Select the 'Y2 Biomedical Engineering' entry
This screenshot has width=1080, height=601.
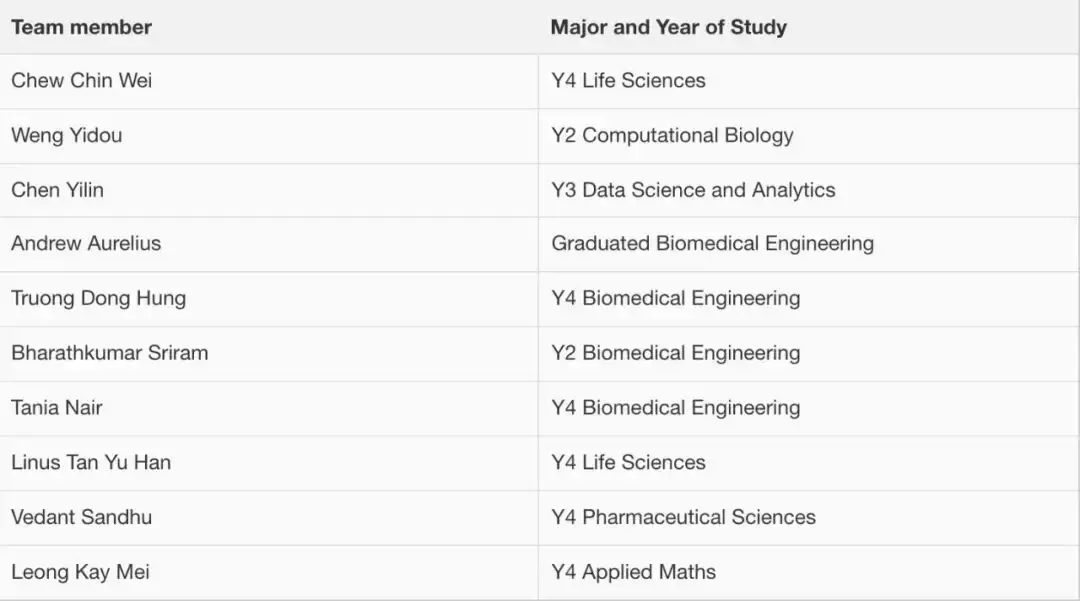[675, 353]
